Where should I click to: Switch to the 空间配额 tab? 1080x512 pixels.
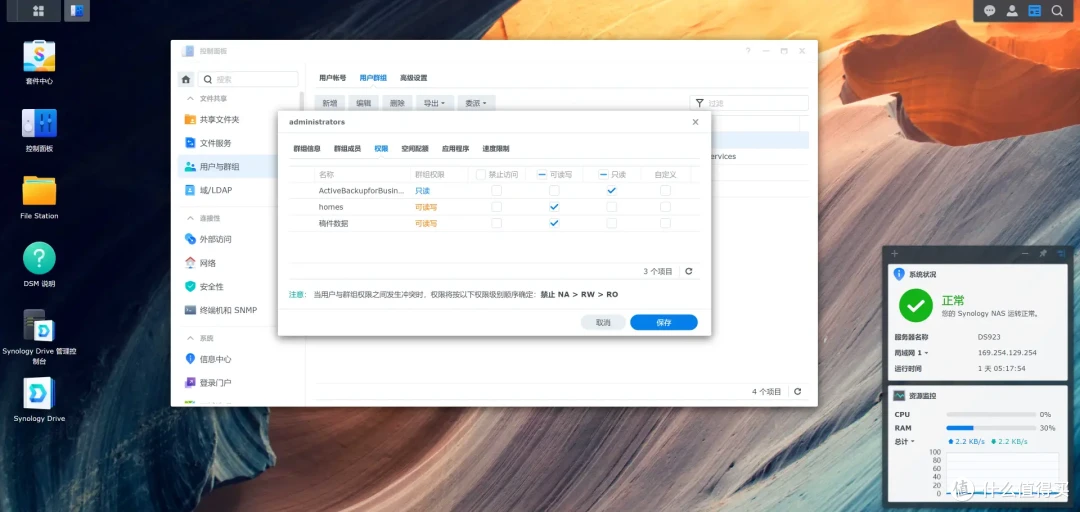coord(415,149)
